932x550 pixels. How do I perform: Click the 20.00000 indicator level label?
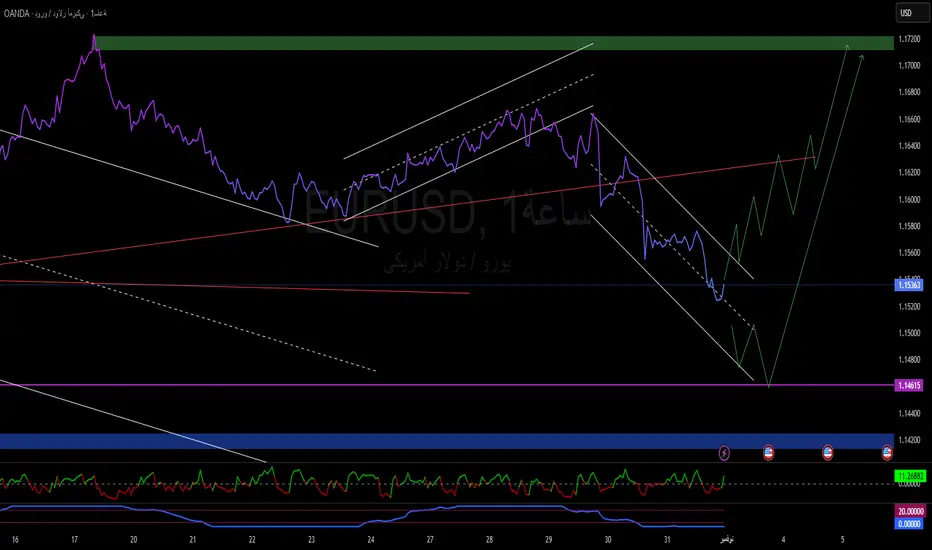(910, 511)
